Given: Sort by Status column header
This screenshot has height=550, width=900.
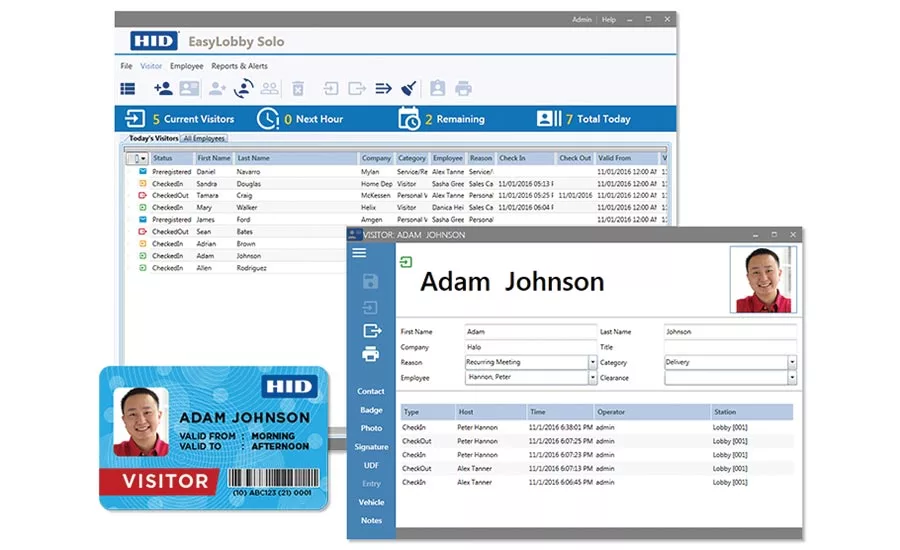Looking at the screenshot, I should click(171, 158).
